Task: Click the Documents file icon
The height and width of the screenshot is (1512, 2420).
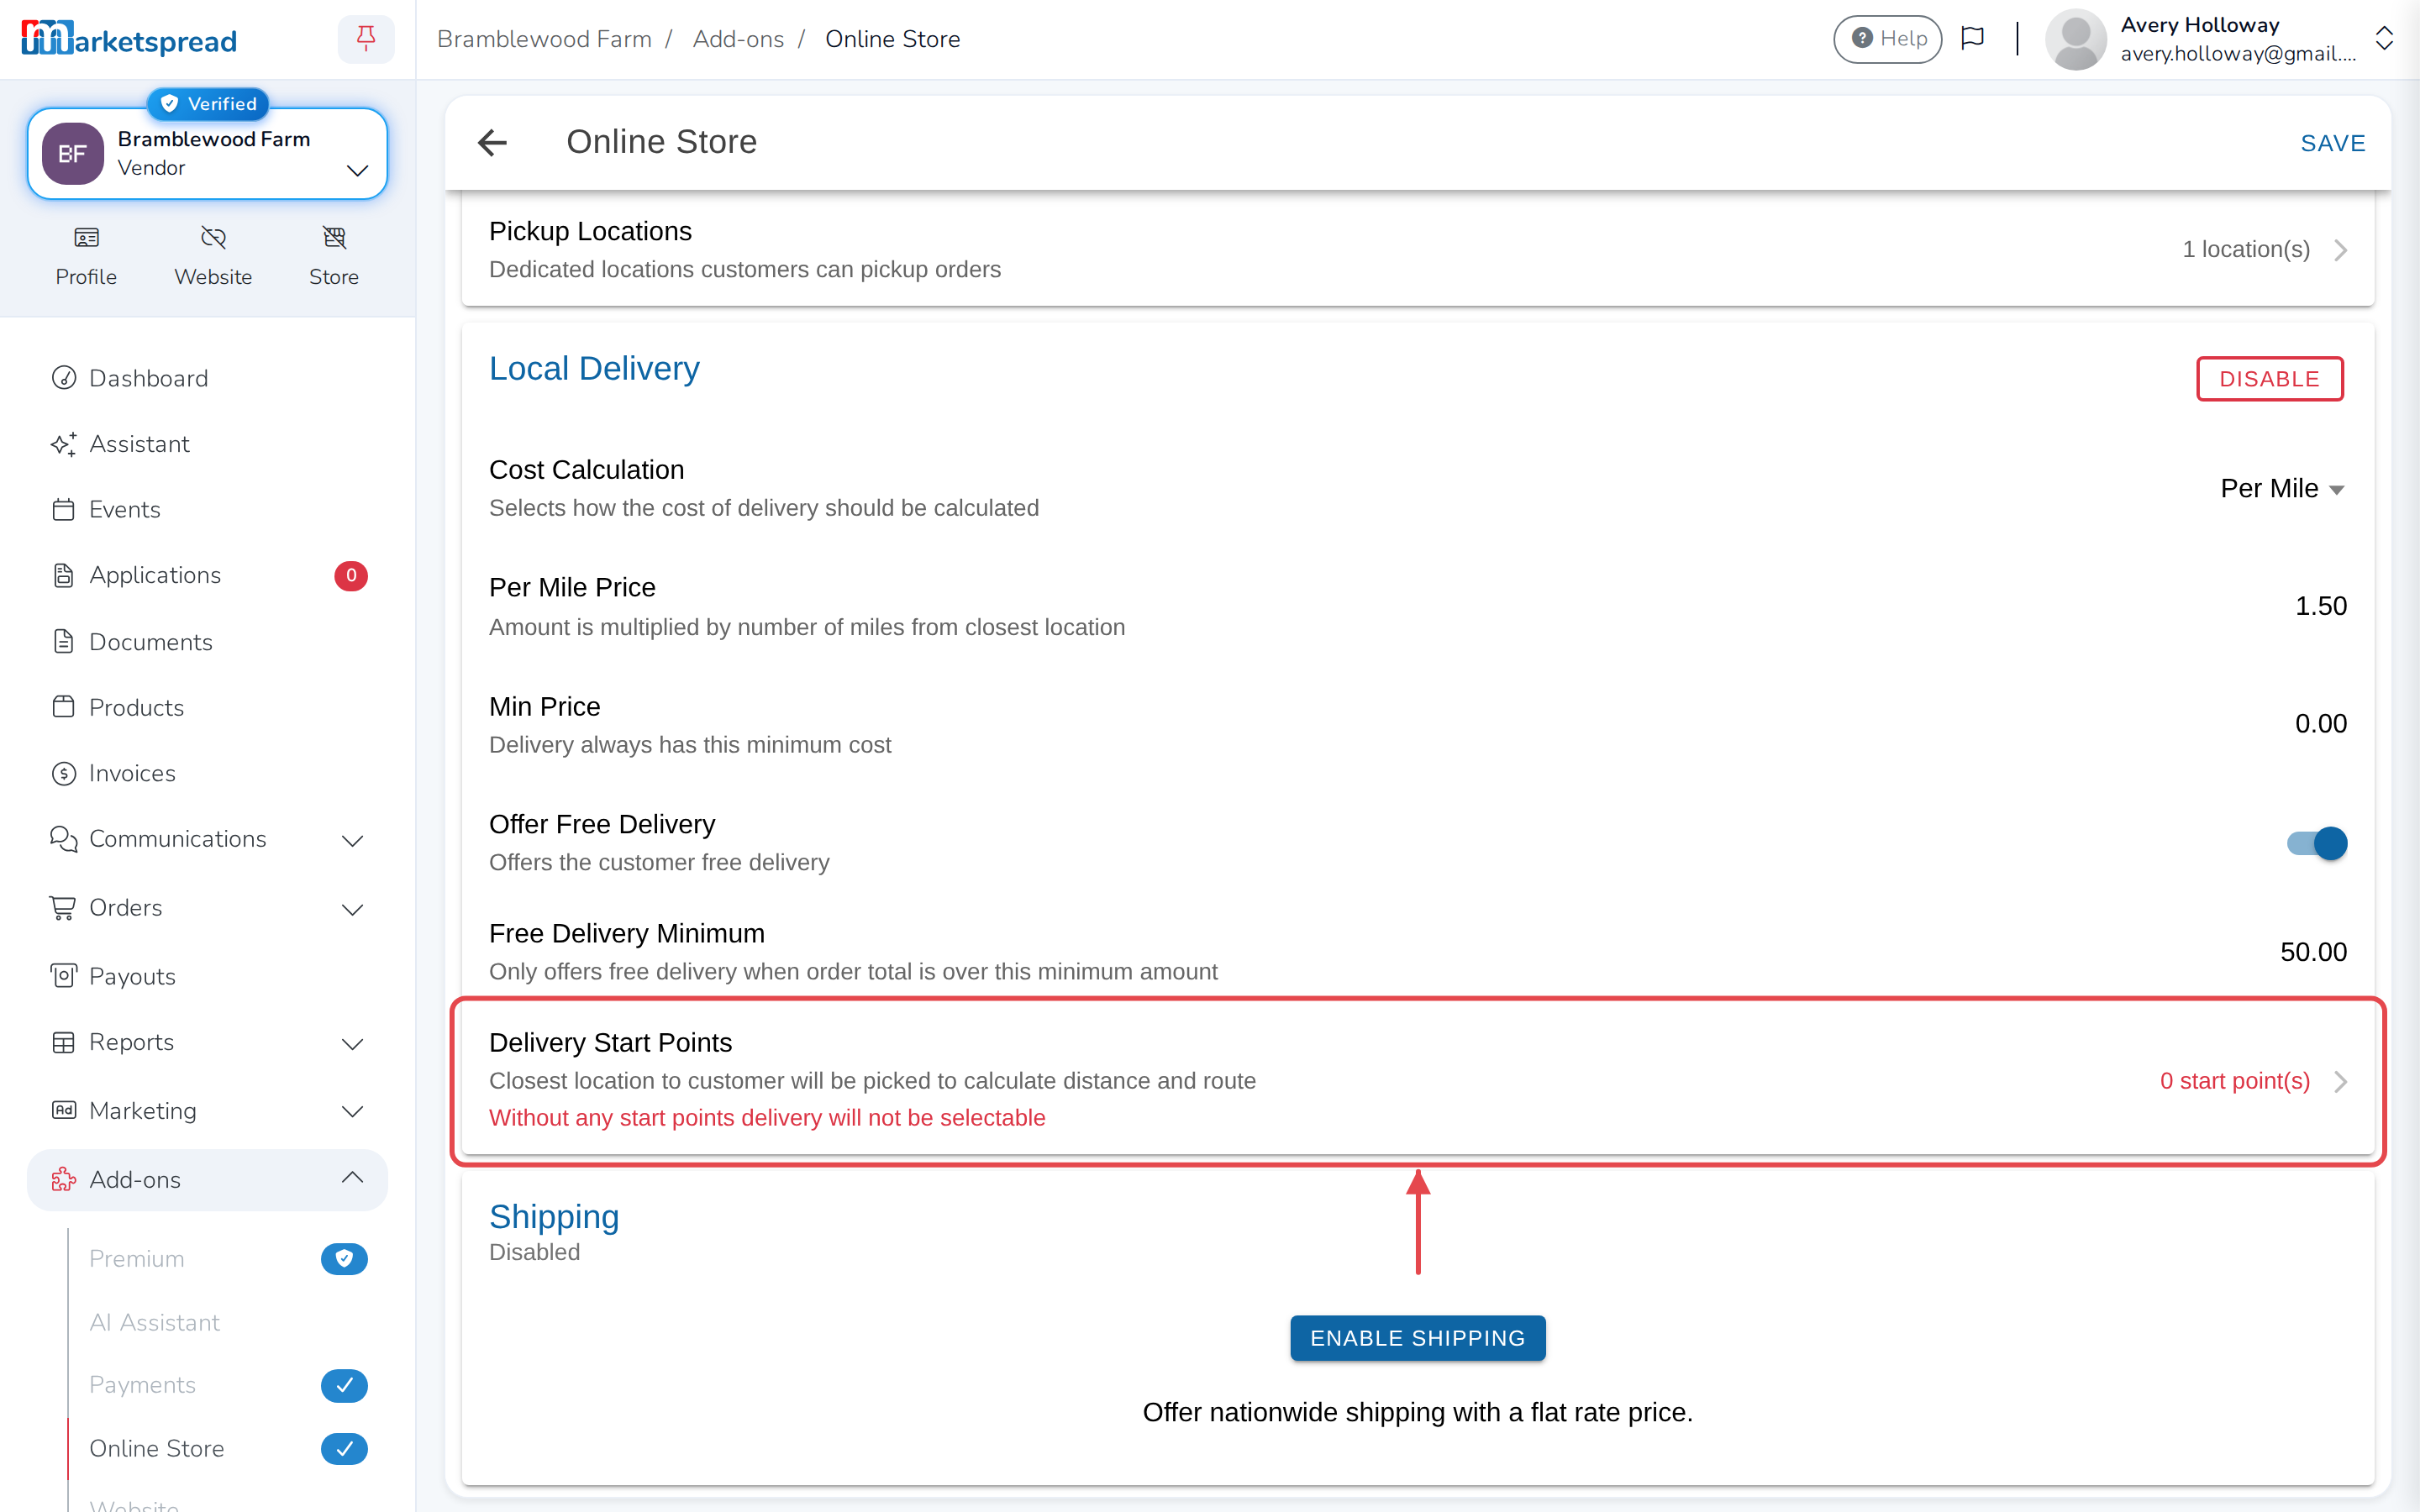Action: tap(64, 642)
